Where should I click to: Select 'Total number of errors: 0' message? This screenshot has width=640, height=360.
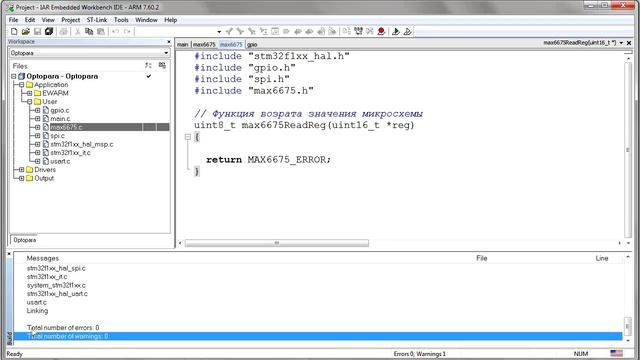pyautogui.click(x=63, y=328)
